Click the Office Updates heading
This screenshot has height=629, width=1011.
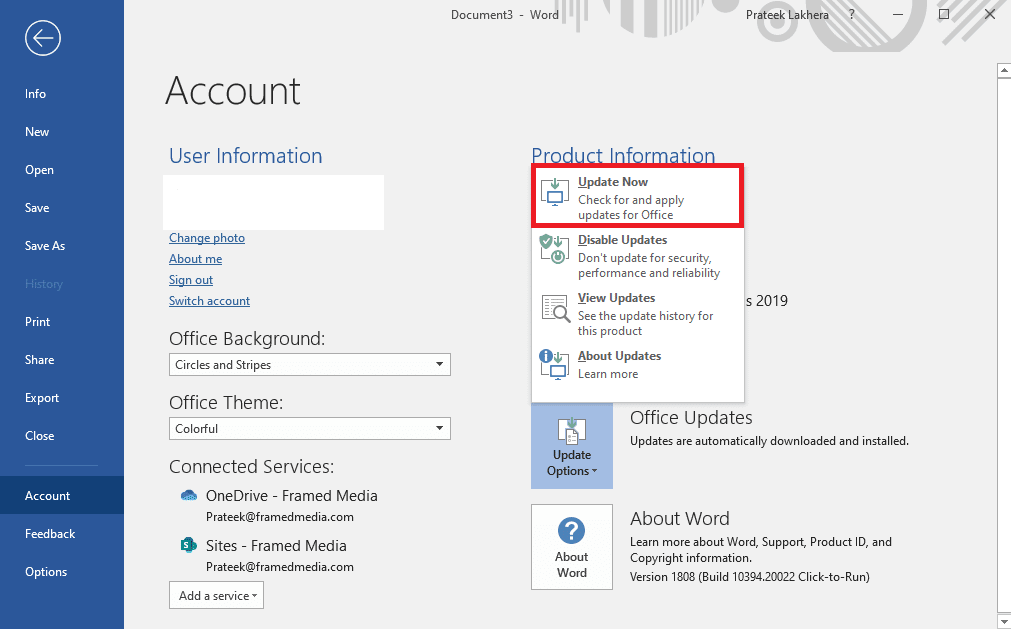coord(691,418)
